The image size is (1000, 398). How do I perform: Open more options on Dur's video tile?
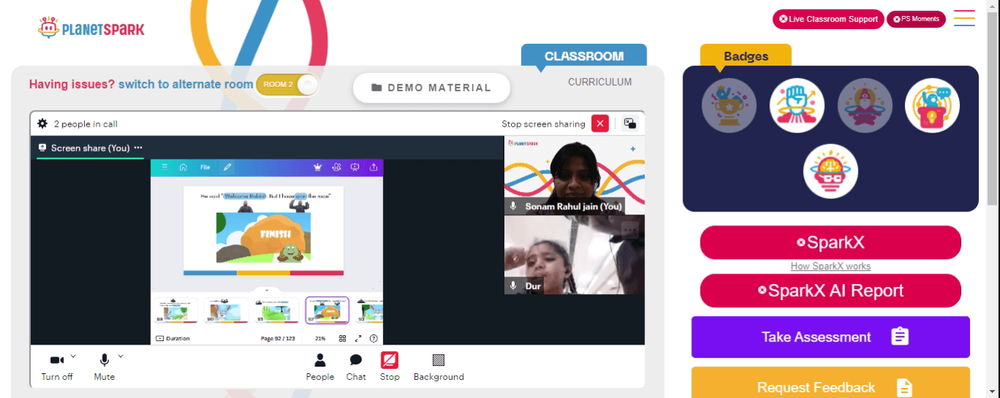(x=630, y=230)
